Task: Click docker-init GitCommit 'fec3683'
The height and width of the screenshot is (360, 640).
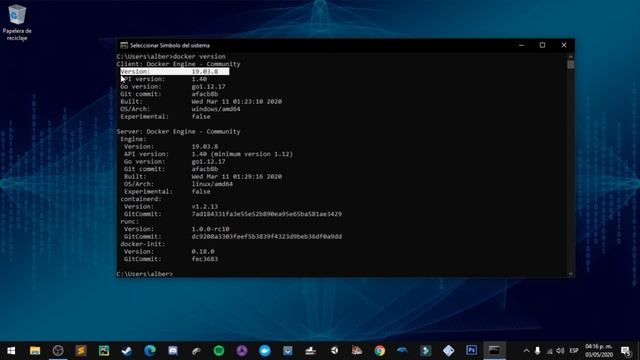Action: (205, 259)
